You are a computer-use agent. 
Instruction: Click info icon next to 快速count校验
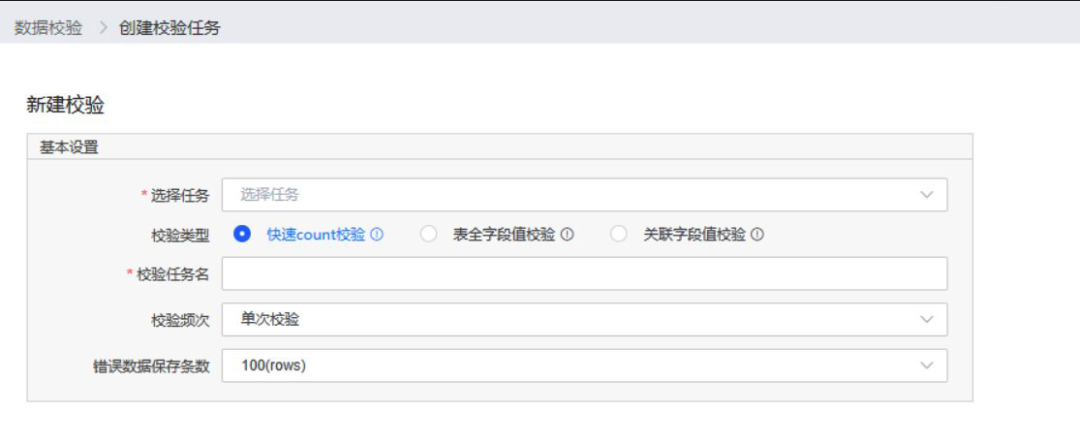377,235
